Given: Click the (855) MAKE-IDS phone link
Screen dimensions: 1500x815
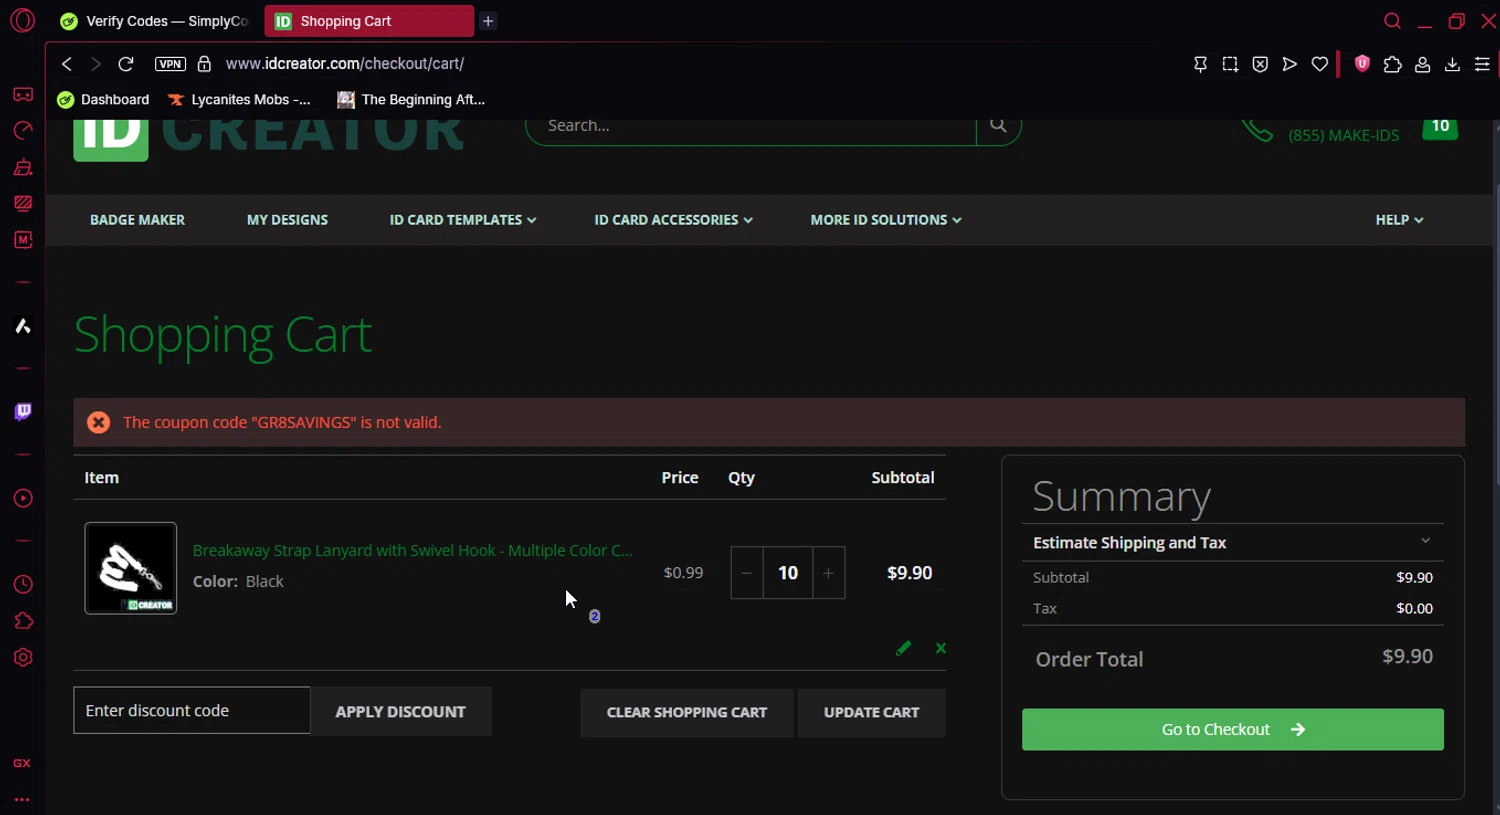Looking at the screenshot, I should click(1343, 135).
